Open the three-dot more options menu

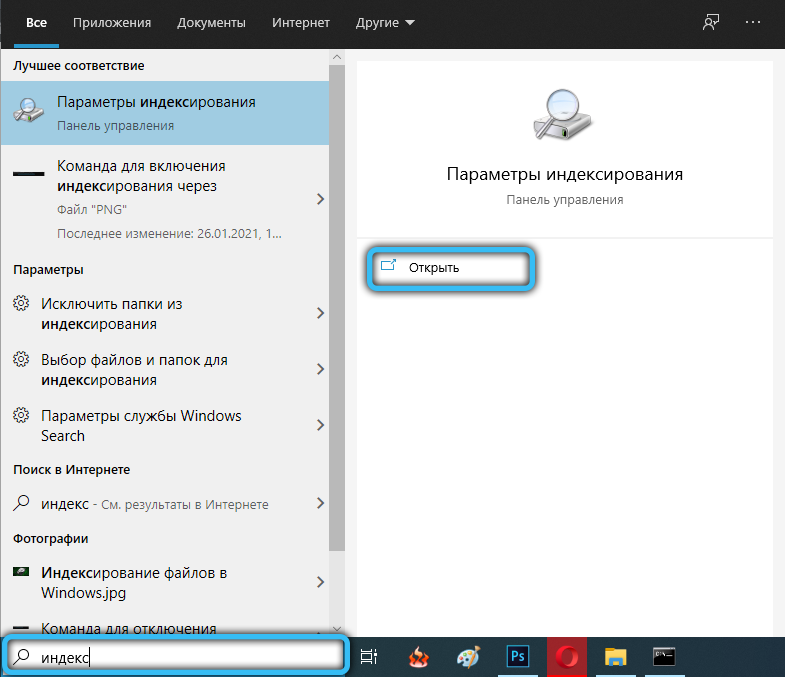pos(753,22)
